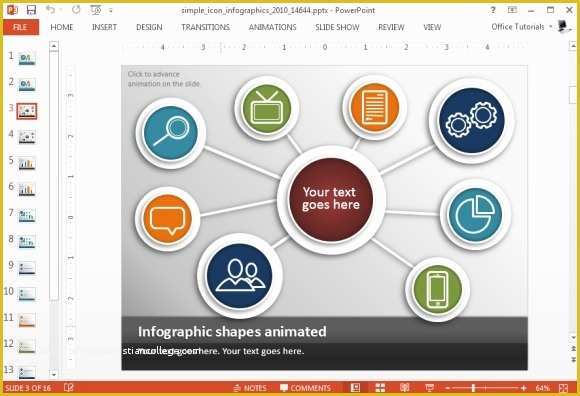
Task: Open Office Tutorials account dropdown
Action: pyautogui.click(x=522, y=27)
